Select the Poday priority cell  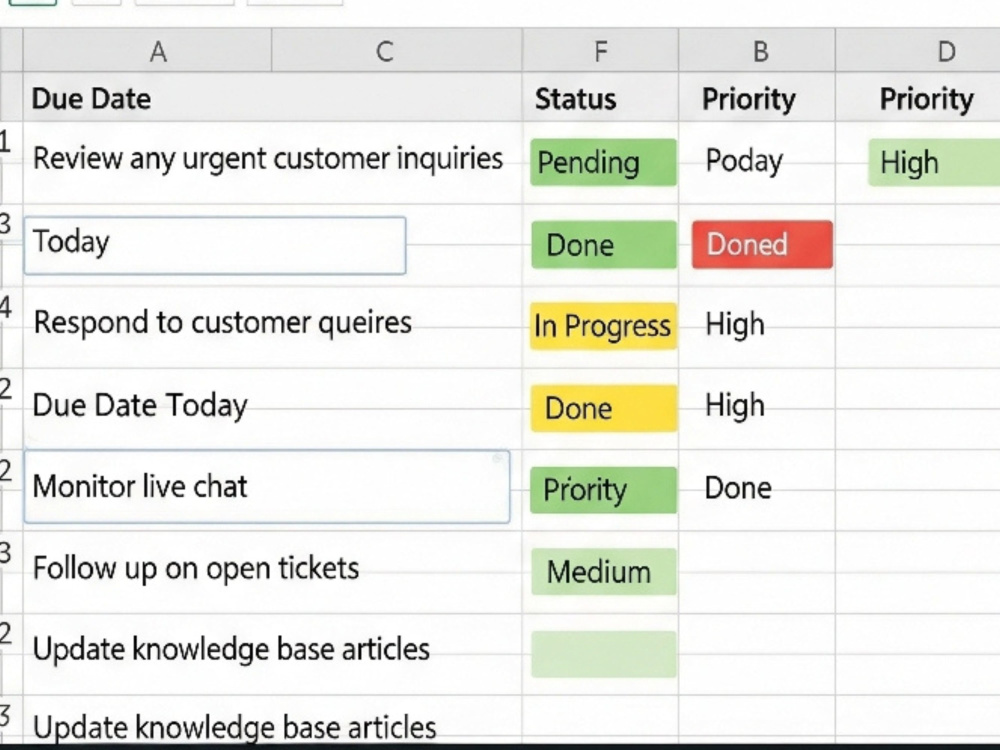pos(757,163)
